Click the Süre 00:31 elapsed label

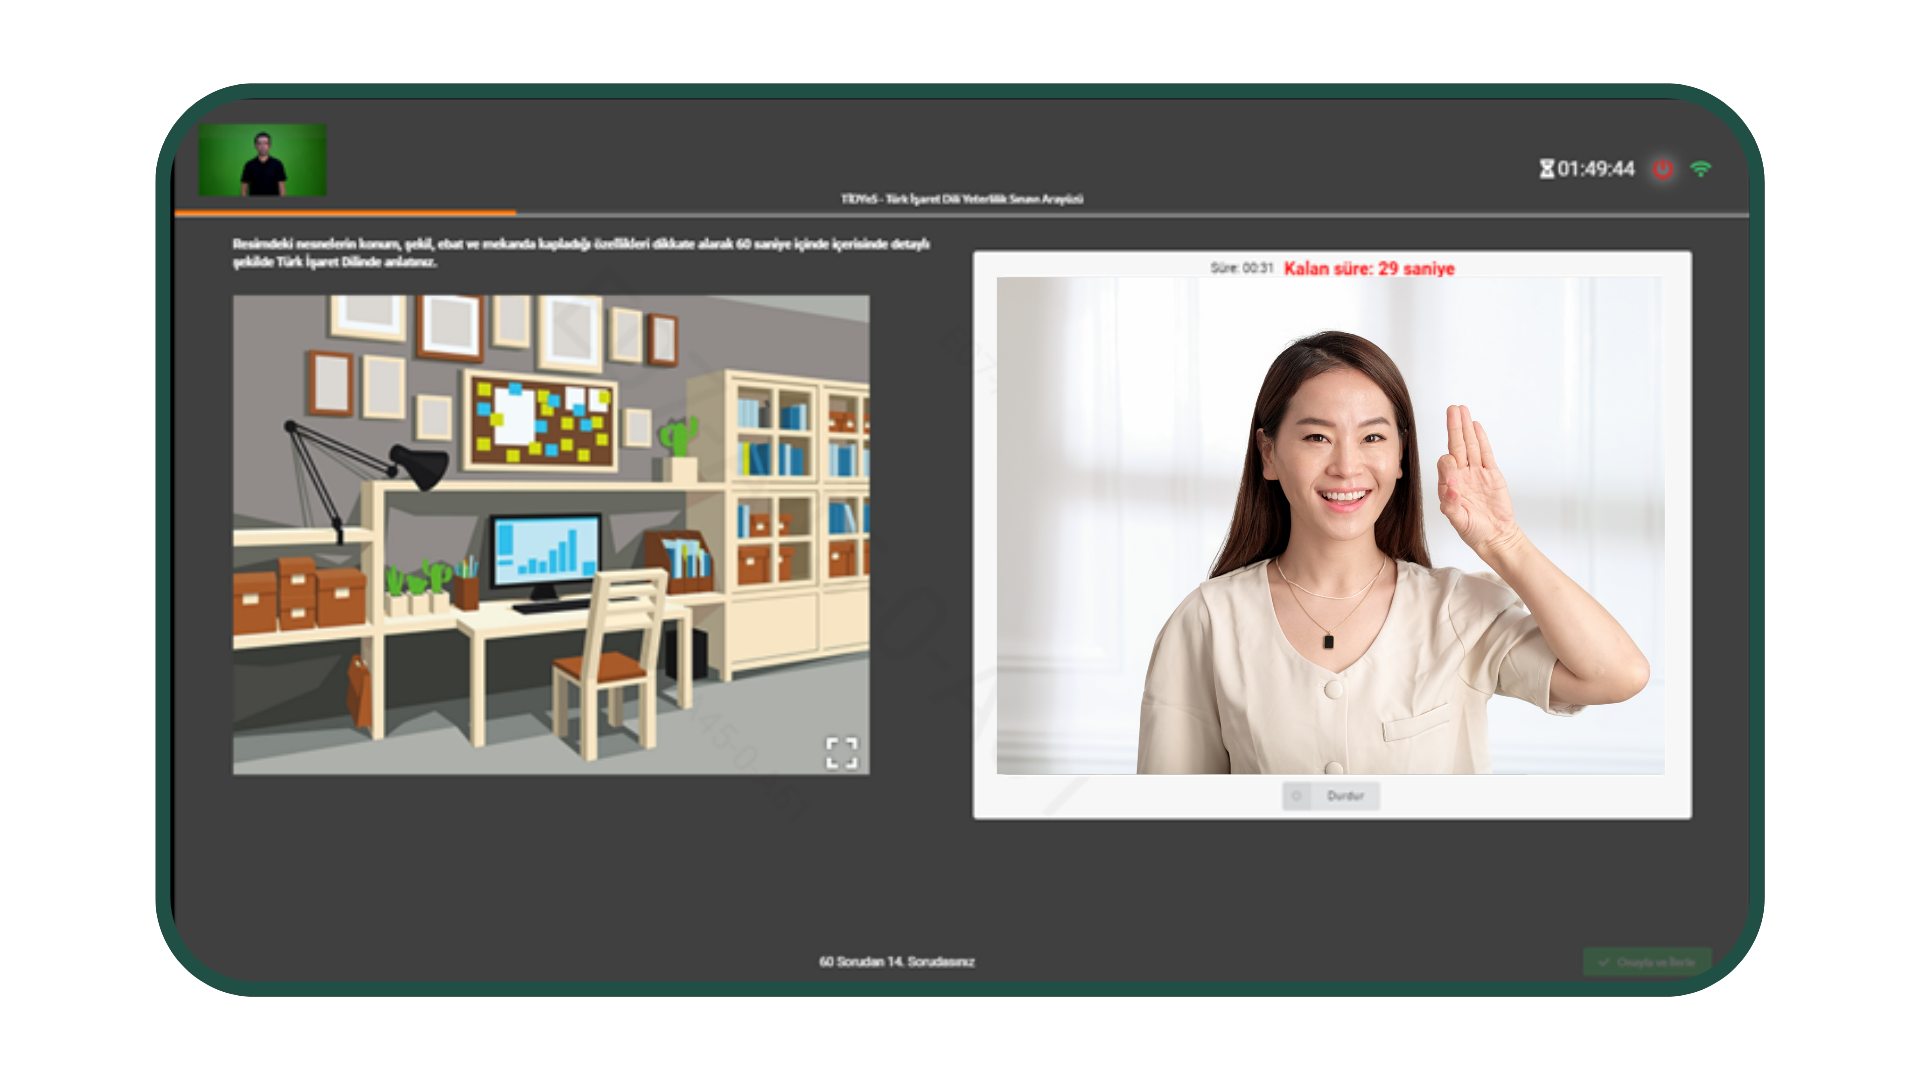[x=1241, y=268]
